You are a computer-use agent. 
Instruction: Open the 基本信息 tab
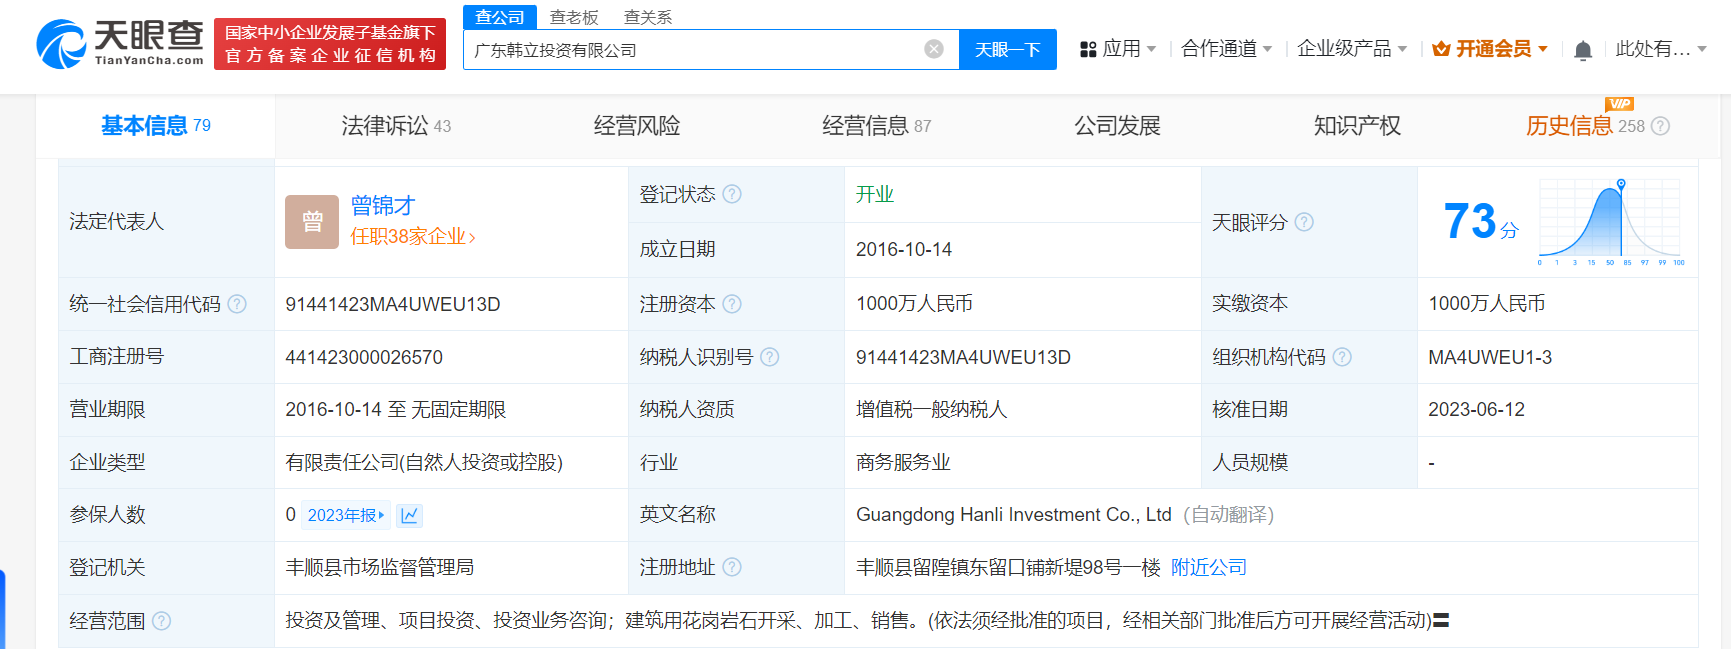[156, 126]
